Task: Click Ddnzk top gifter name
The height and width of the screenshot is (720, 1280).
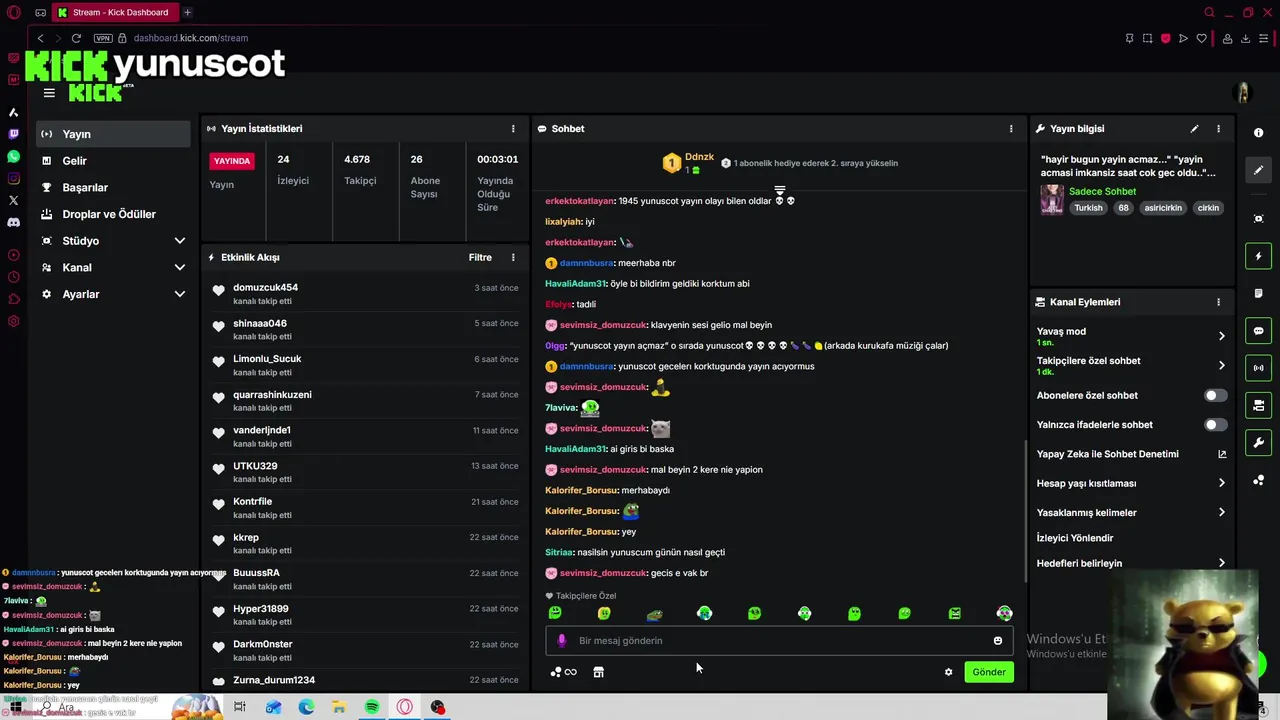Action: 699,157
